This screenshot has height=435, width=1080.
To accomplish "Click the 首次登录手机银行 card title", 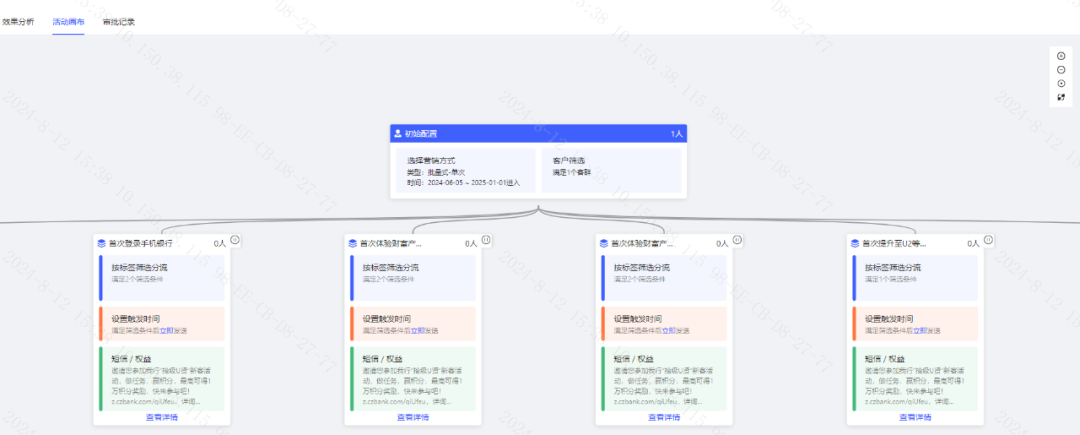I will tap(141, 243).
